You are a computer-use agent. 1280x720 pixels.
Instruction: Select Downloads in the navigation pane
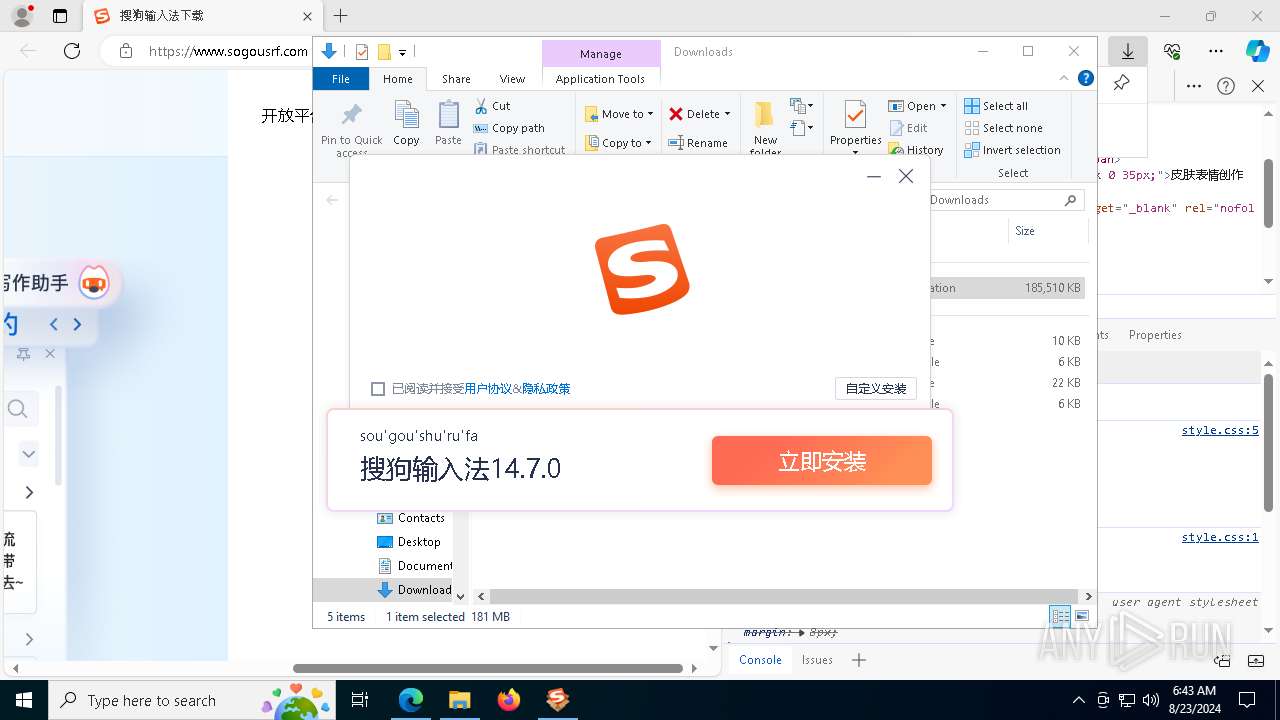(414, 590)
